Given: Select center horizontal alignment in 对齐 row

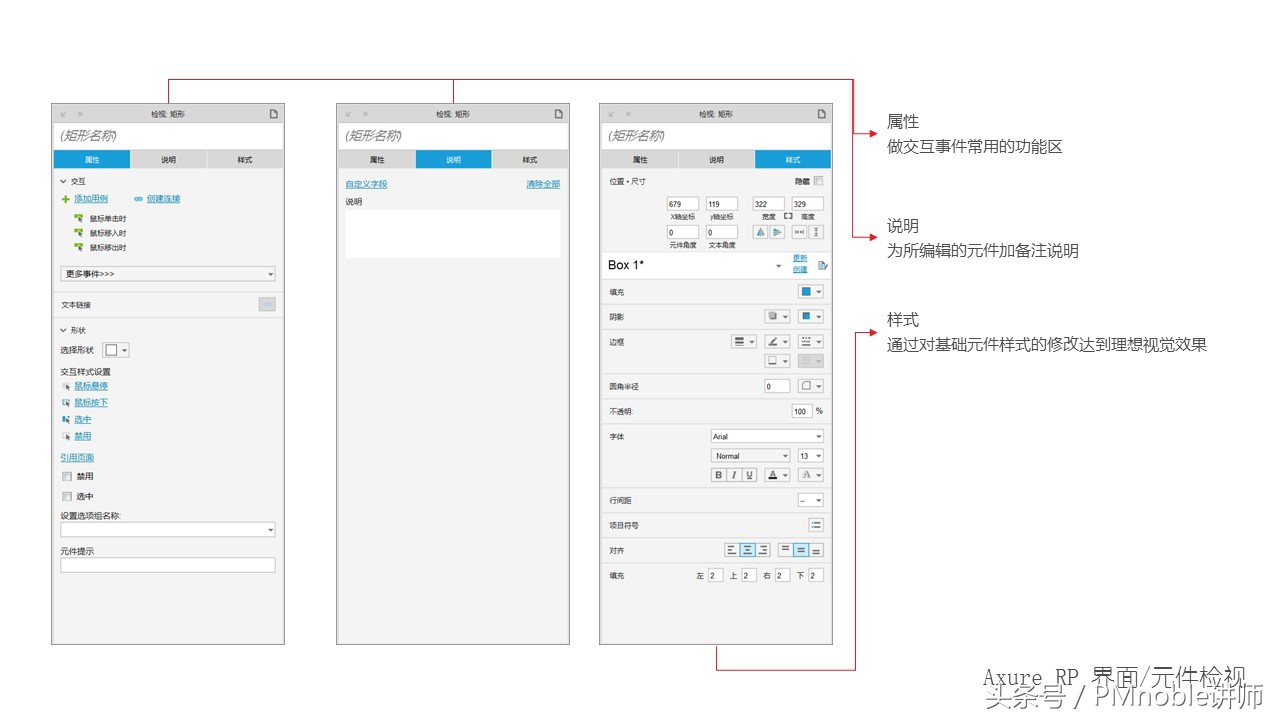Looking at the screenshot, I should [748, 550].
